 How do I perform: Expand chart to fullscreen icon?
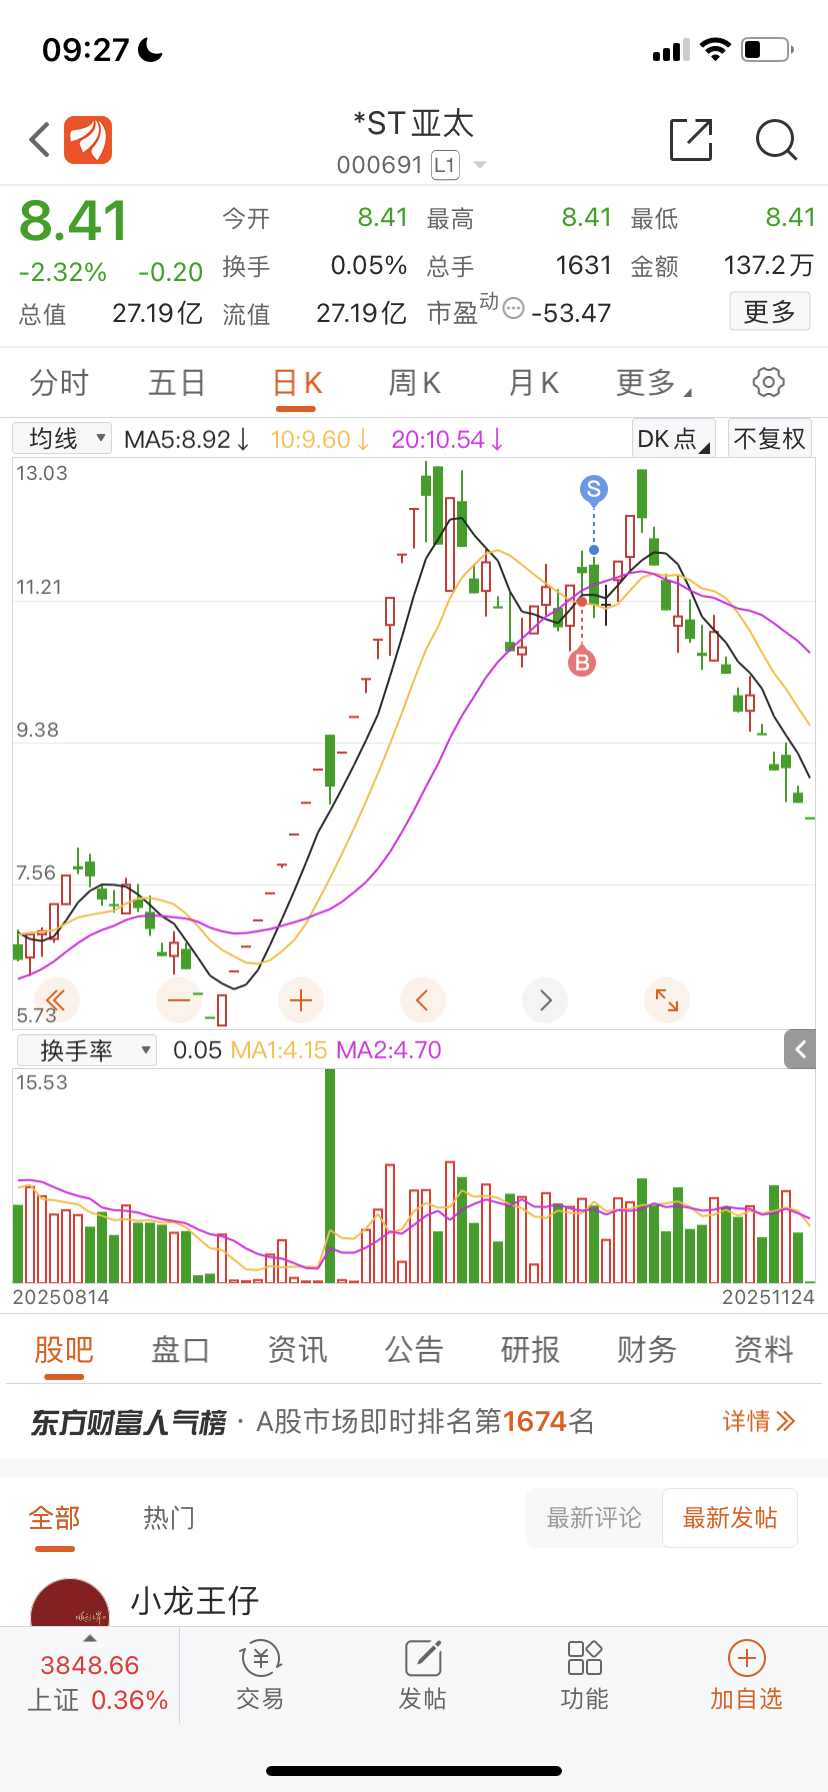tap(667, 1000)
